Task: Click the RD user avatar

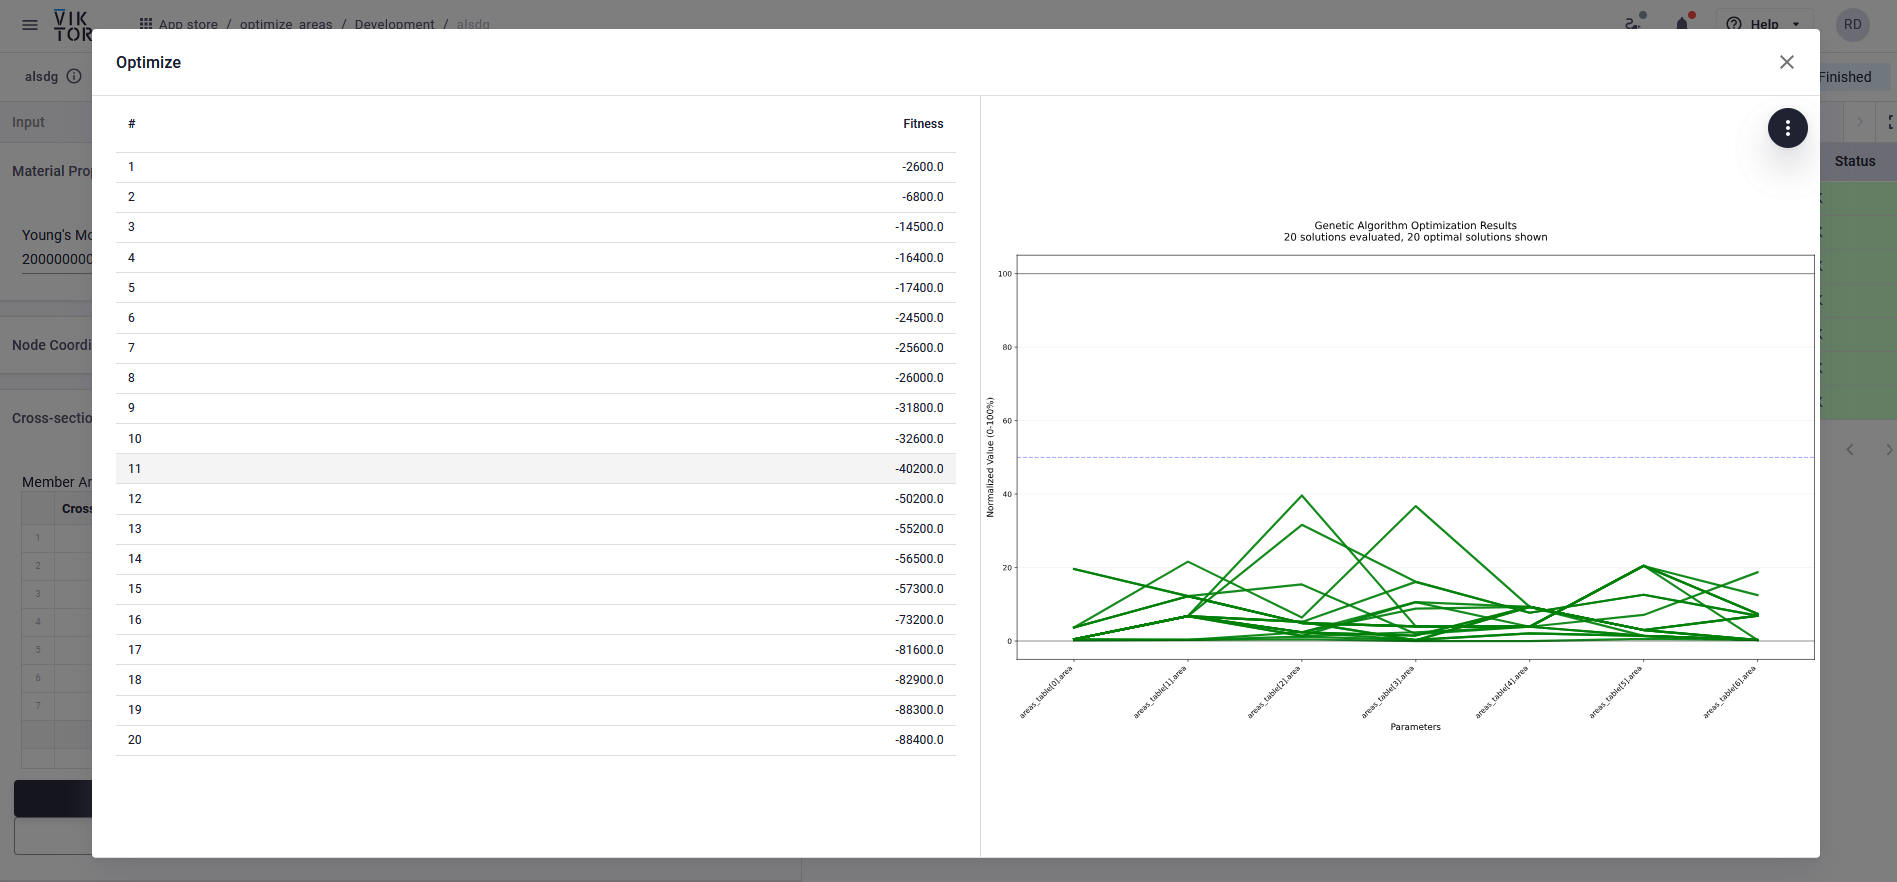Action: coord(1852,24)
